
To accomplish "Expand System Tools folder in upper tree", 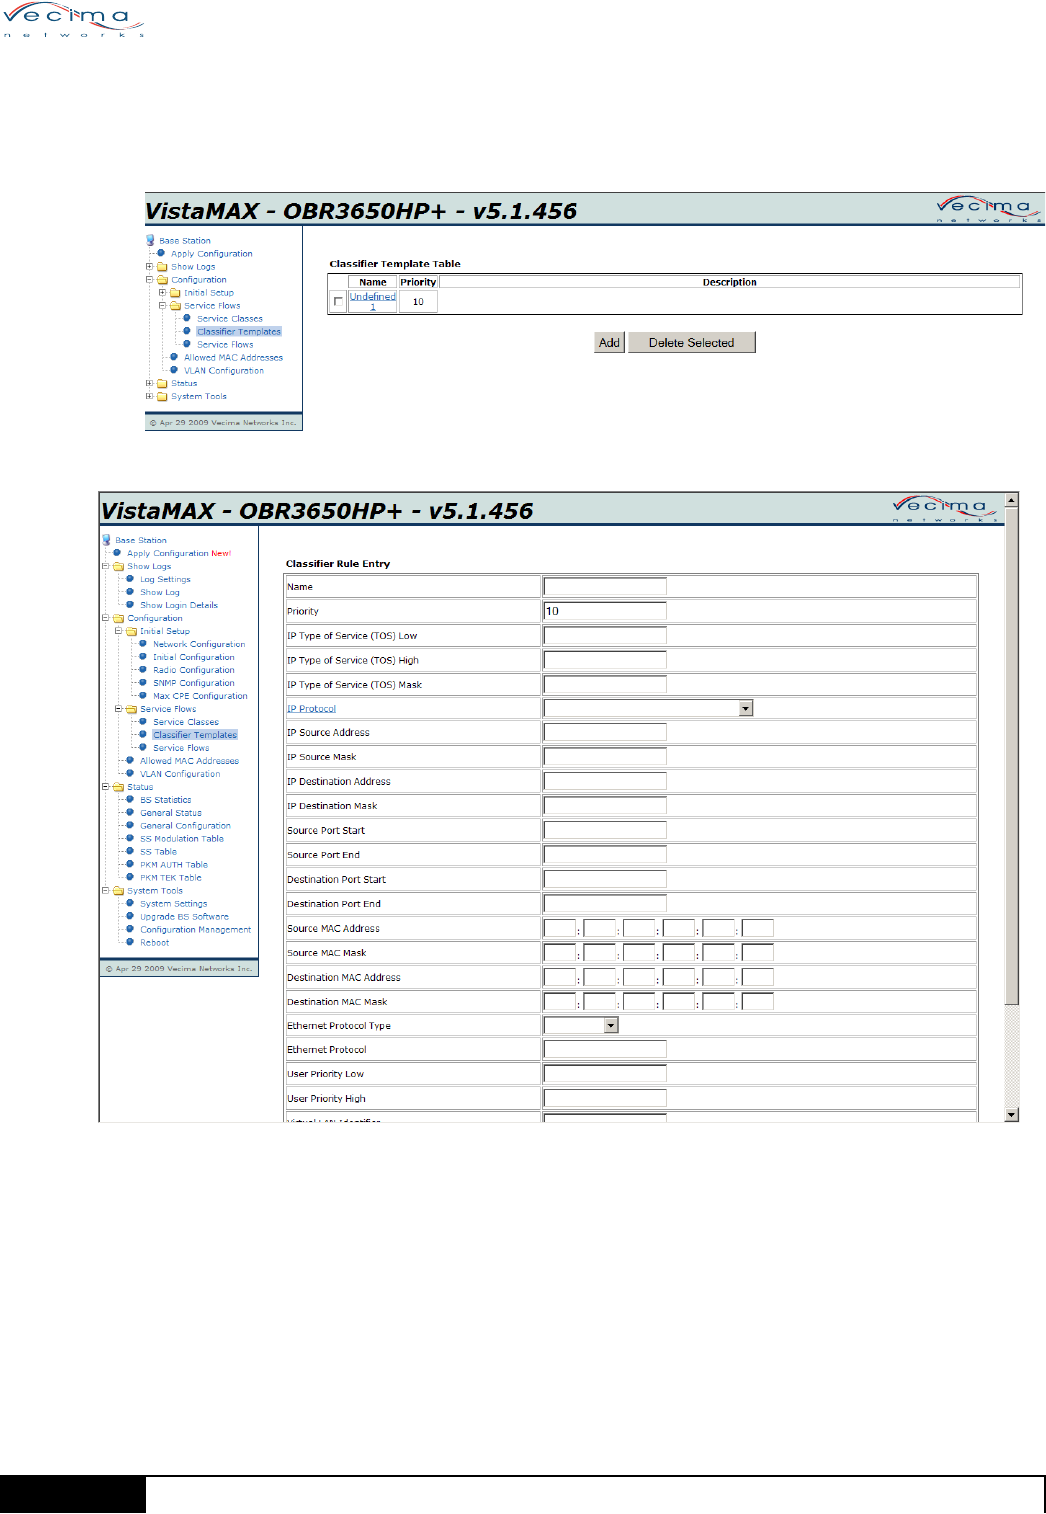I will [150, 396].
